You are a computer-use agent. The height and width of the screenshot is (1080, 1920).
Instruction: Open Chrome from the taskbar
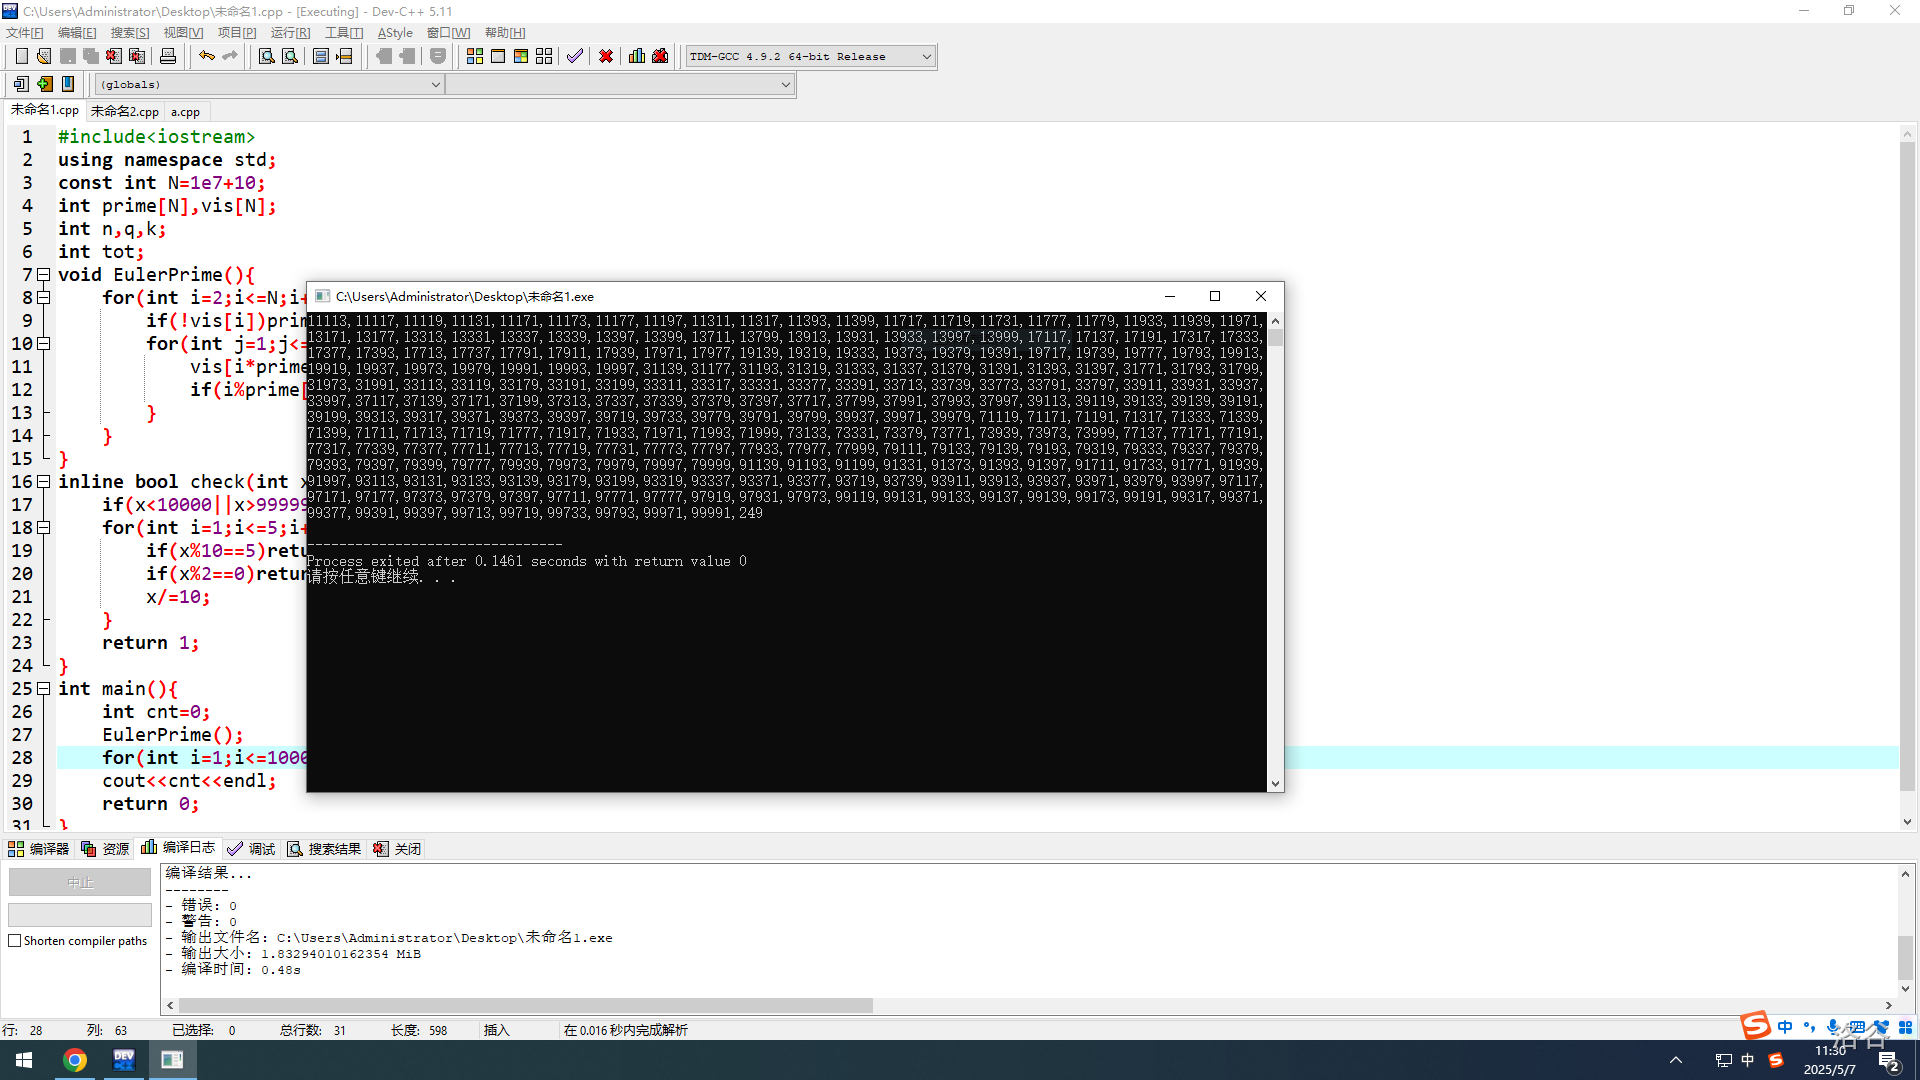click(x=75, y=1060)
